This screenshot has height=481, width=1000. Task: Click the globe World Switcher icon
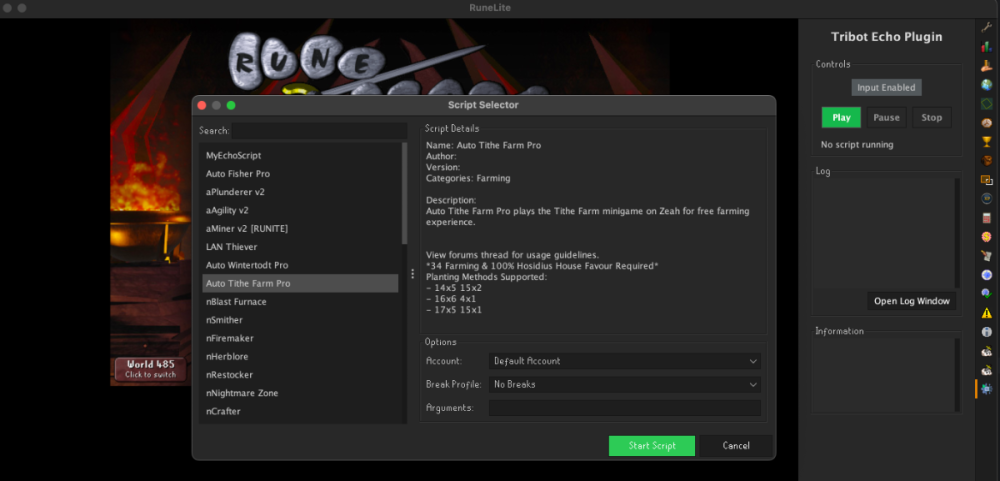click(987, 84)
